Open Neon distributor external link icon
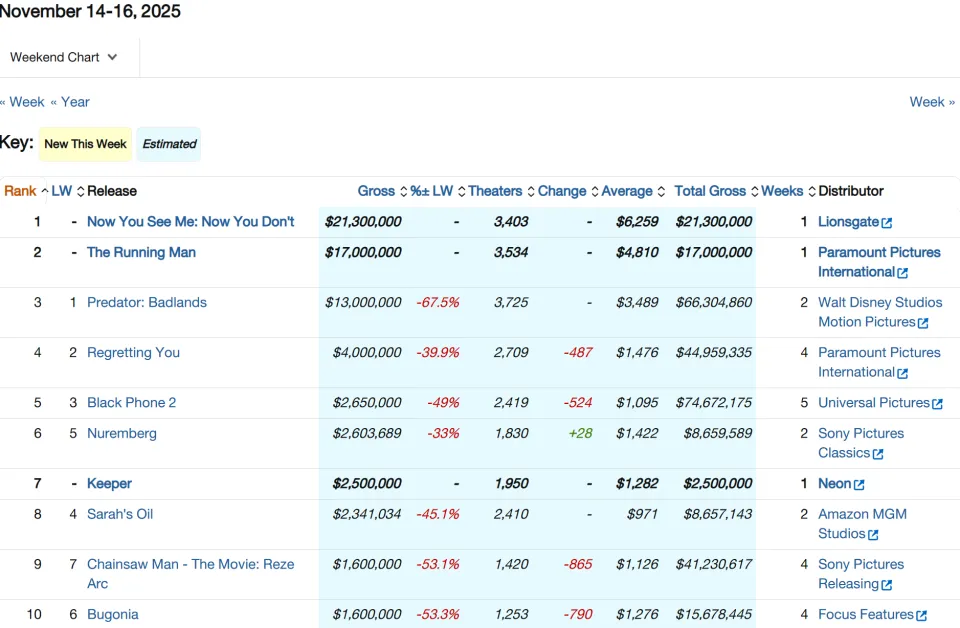The image size is (960, 628). [x=859, y=485]
